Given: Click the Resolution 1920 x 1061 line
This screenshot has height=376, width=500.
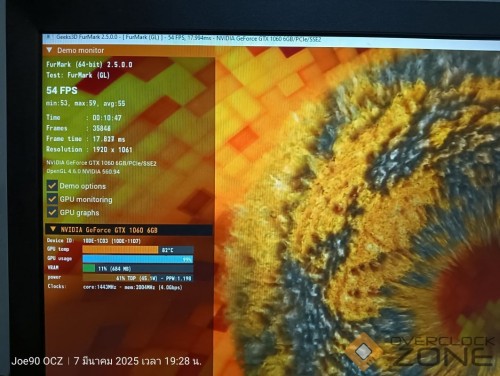Looking at the screenshot, I should pos(89,149).
